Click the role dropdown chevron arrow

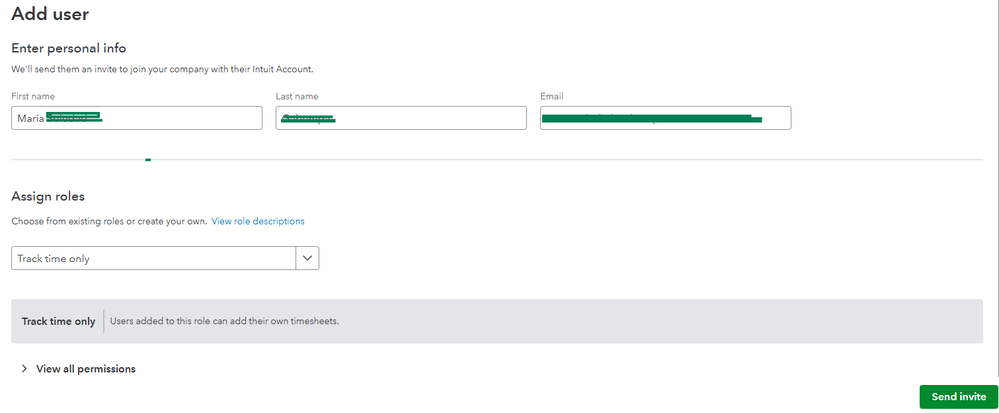pyautogui.click(x=308, y=258)
